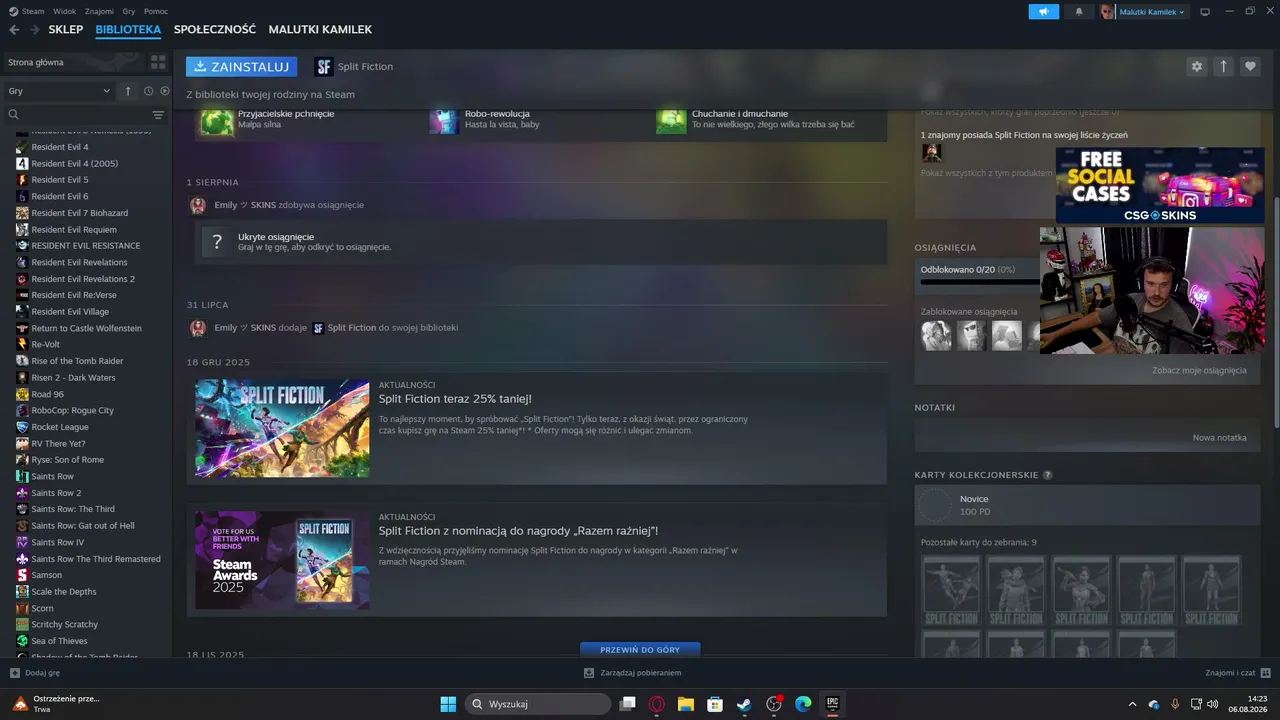Open the Znajomi menu
1280x720 pixels.
[99, 11]
